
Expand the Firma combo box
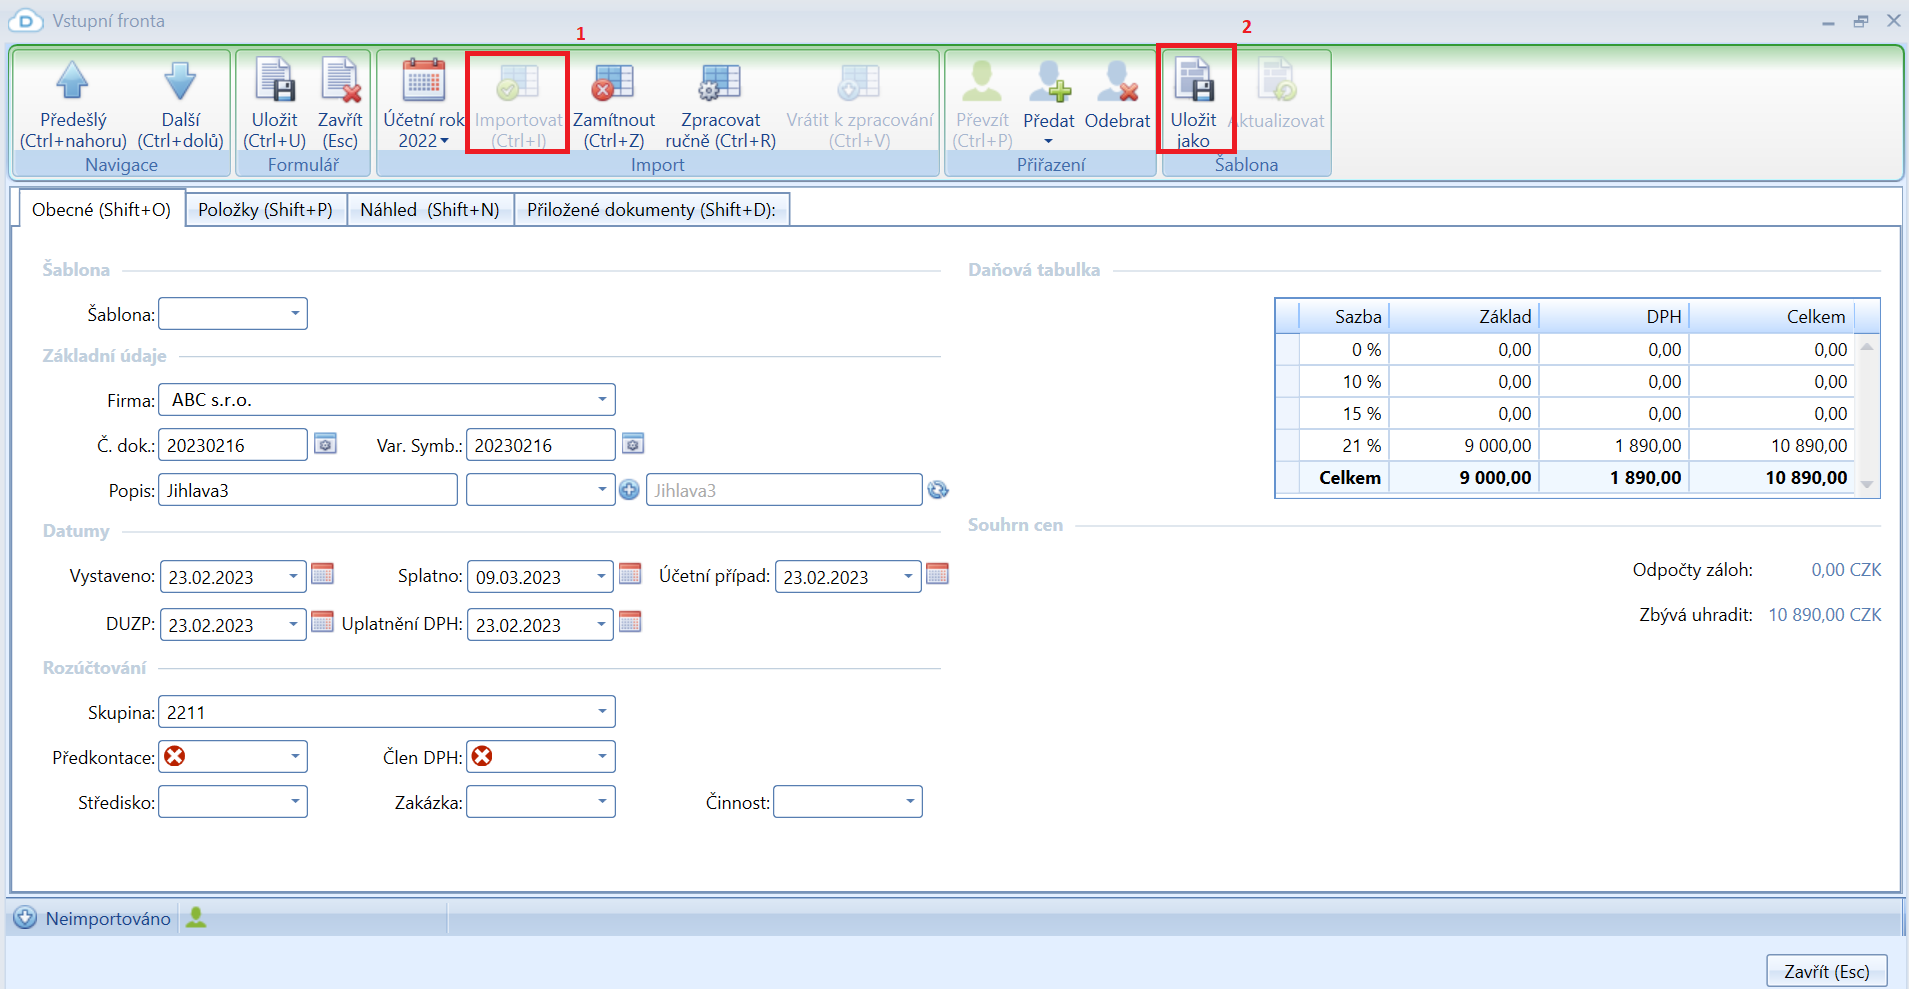602,400
